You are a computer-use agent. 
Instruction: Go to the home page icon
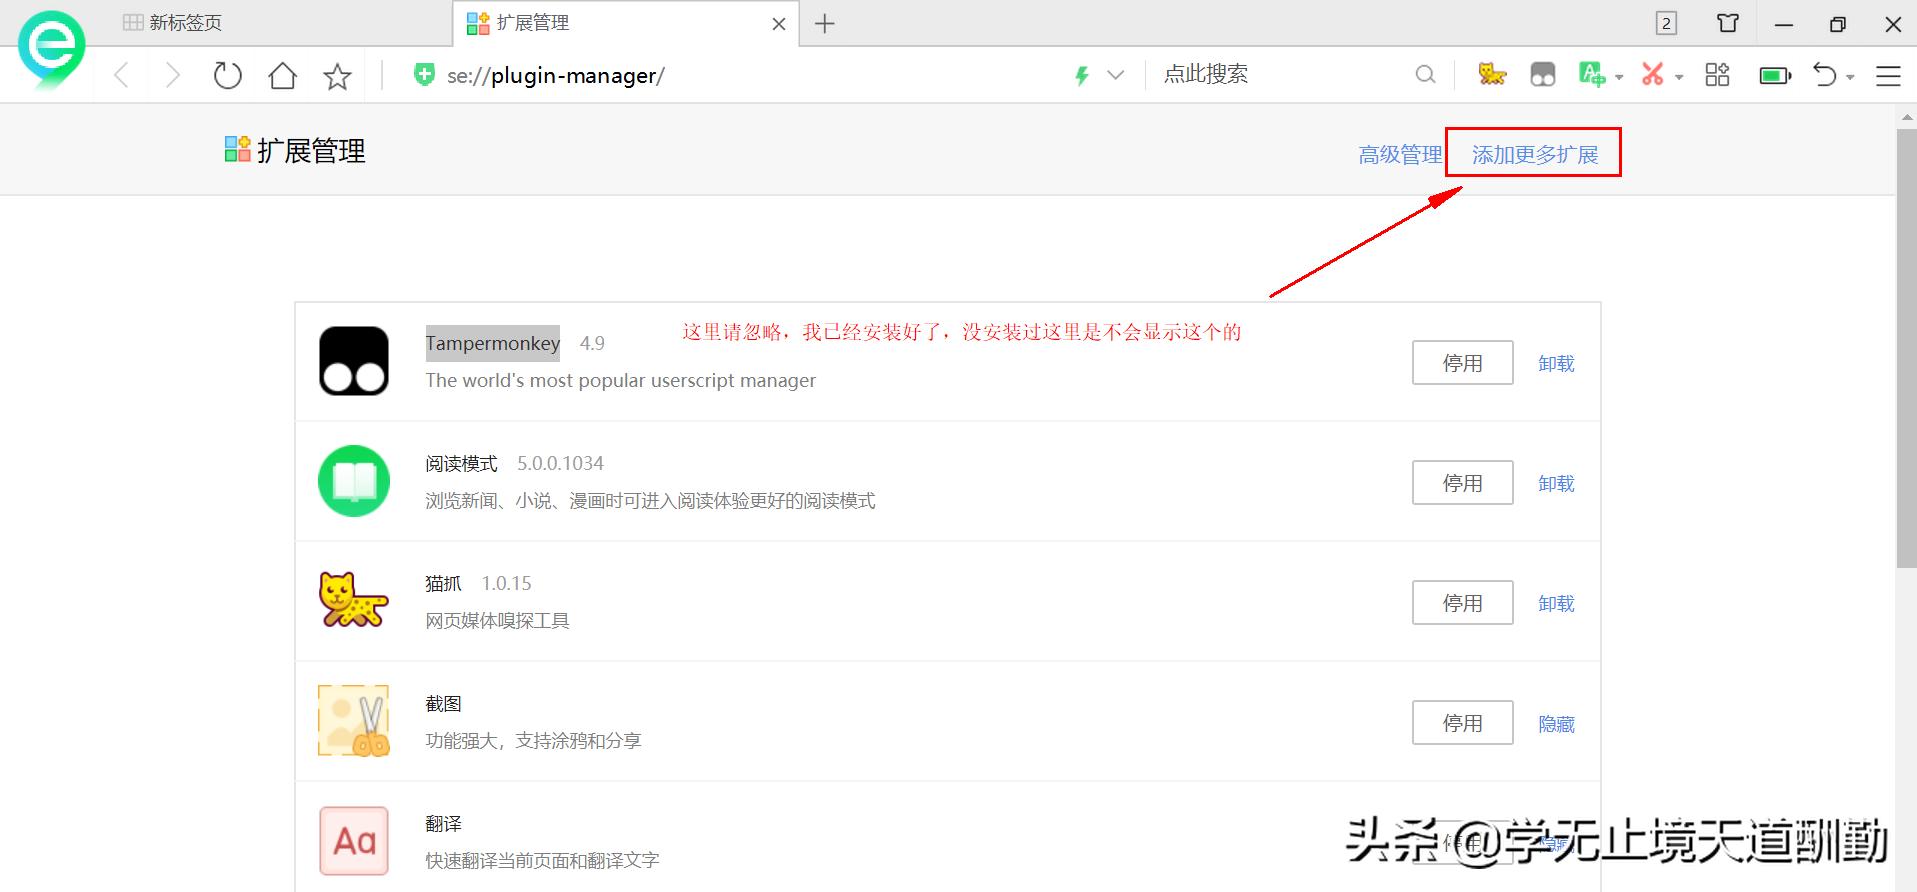coord(283,76)
